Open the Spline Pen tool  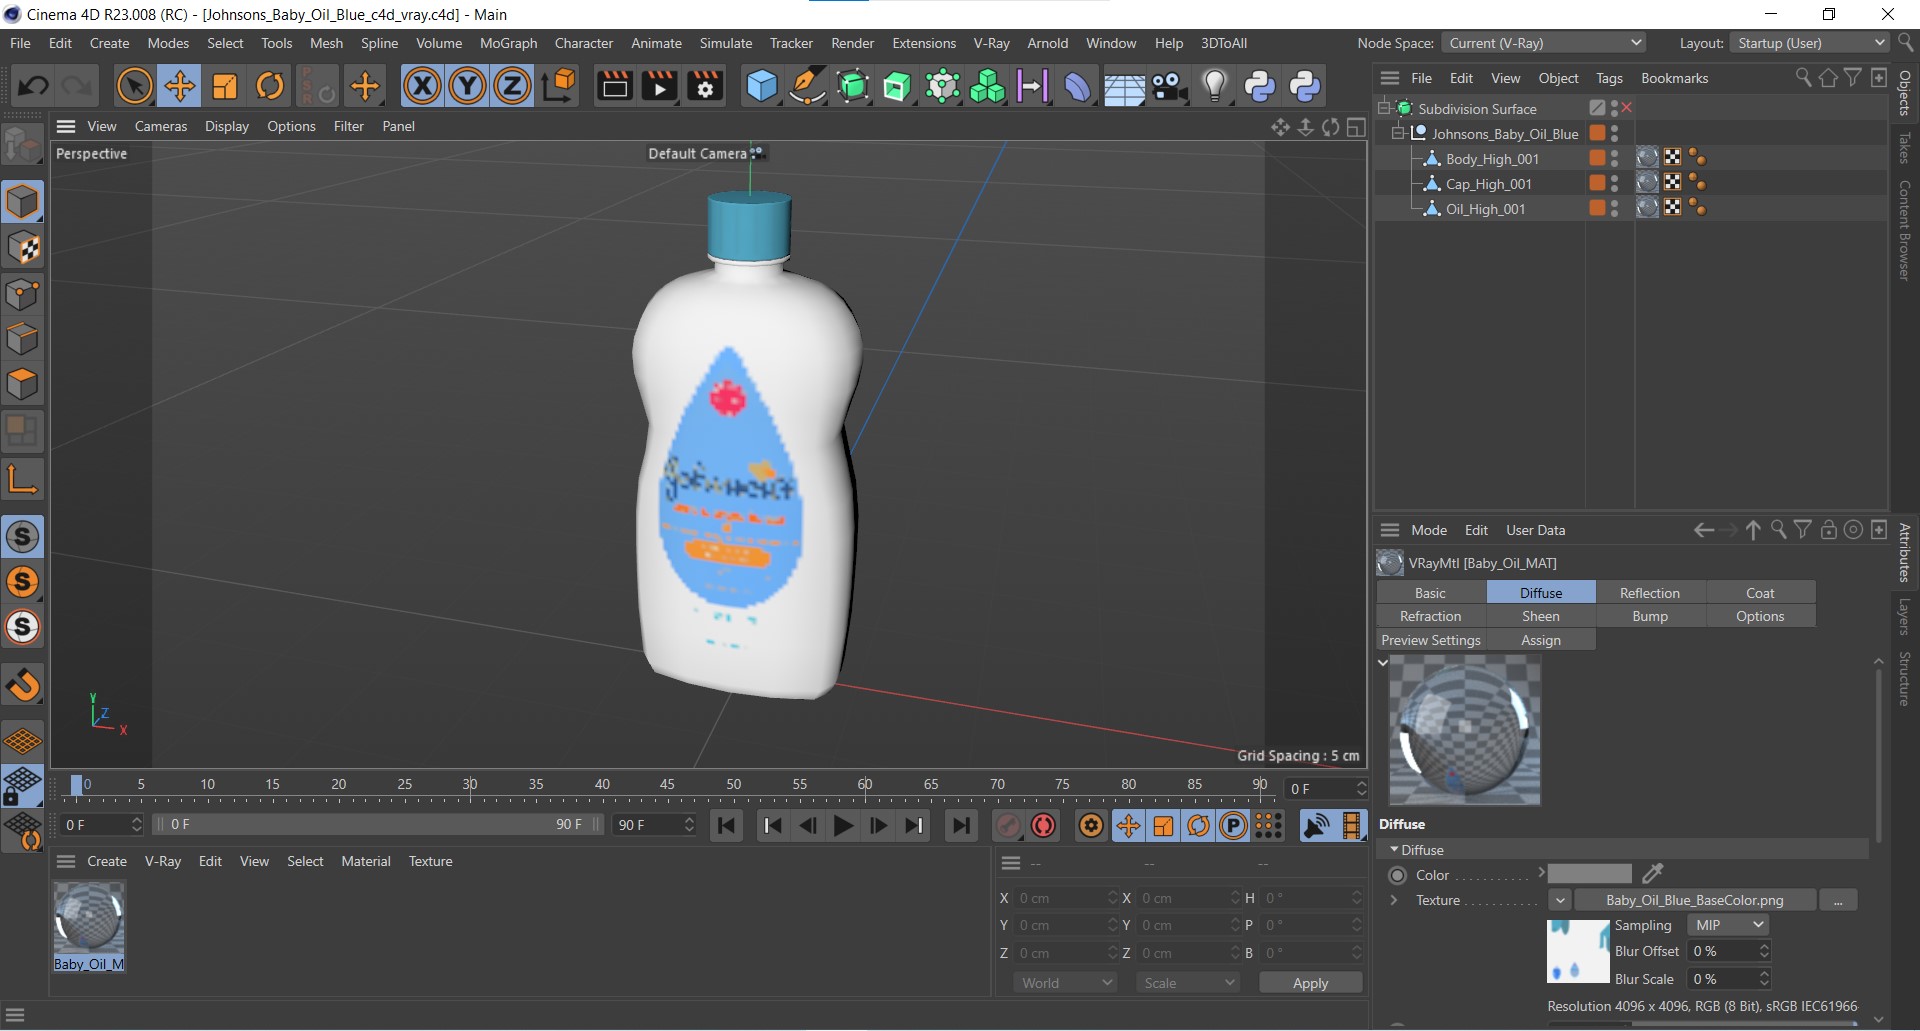click(806, 86)
